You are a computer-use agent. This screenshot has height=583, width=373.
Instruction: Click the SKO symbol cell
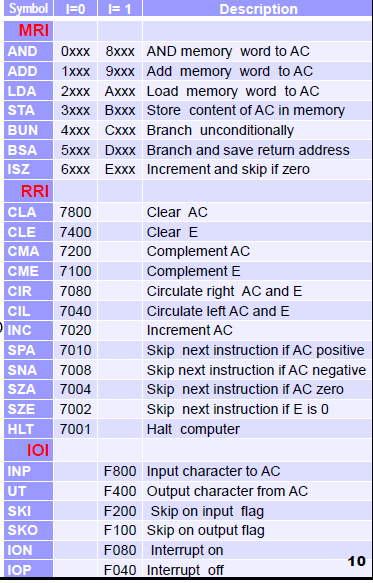[29, 530]
